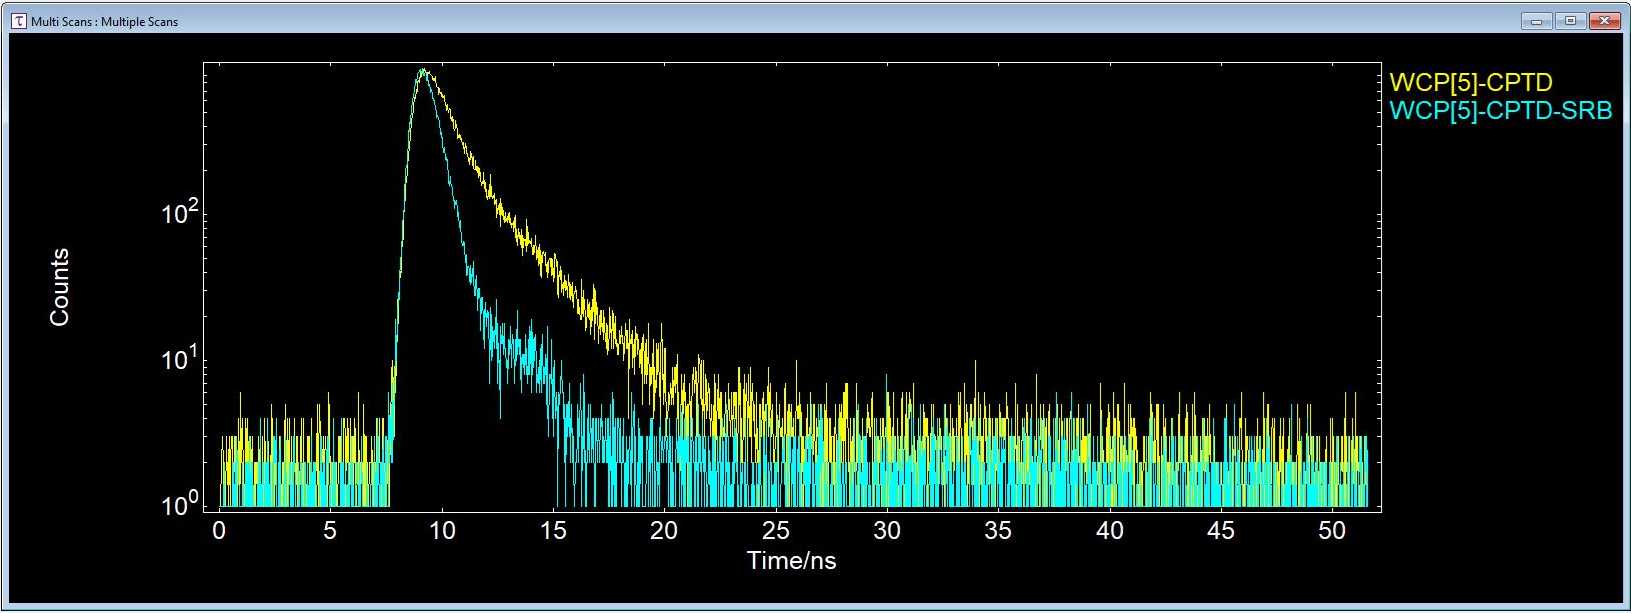Click the 30 tick label on time axis
Viewport: 1631px width, 613px height.
[x=887, y=531]
